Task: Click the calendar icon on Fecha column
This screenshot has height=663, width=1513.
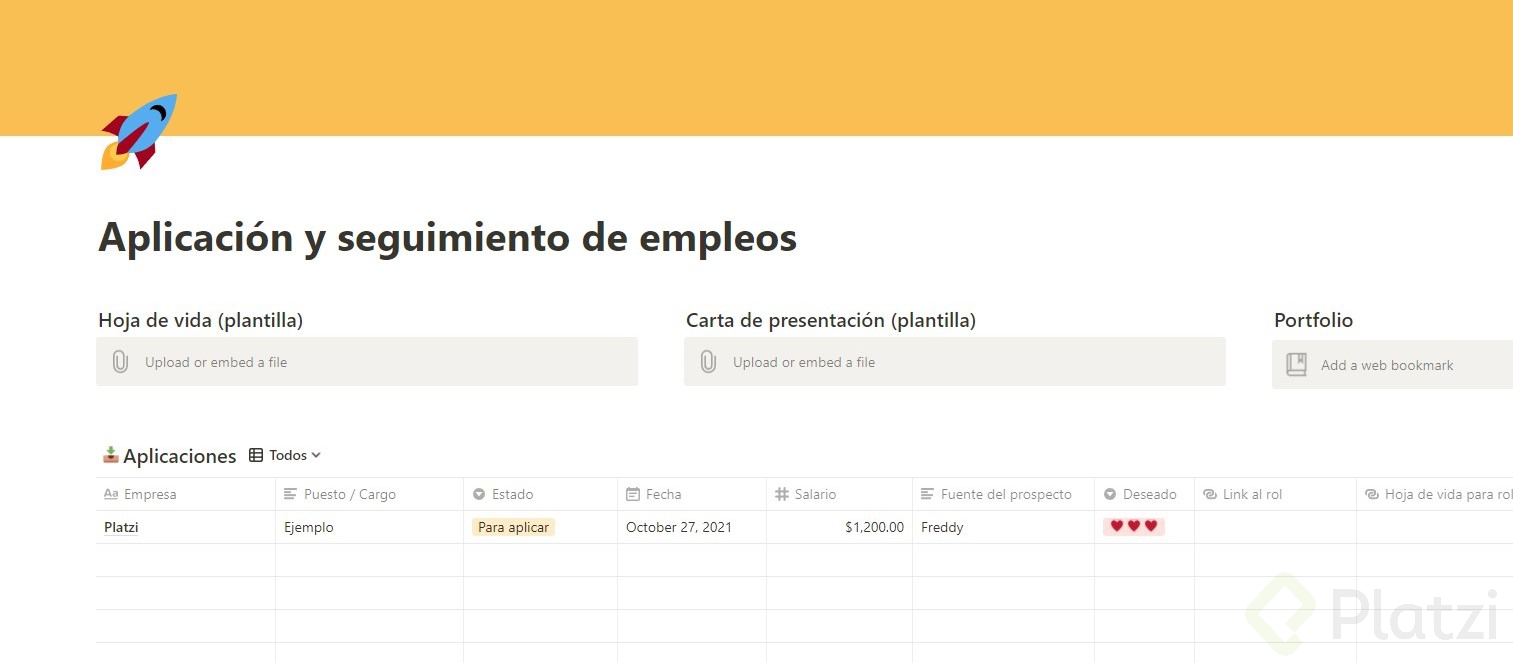Action: (x=632, y=494)
